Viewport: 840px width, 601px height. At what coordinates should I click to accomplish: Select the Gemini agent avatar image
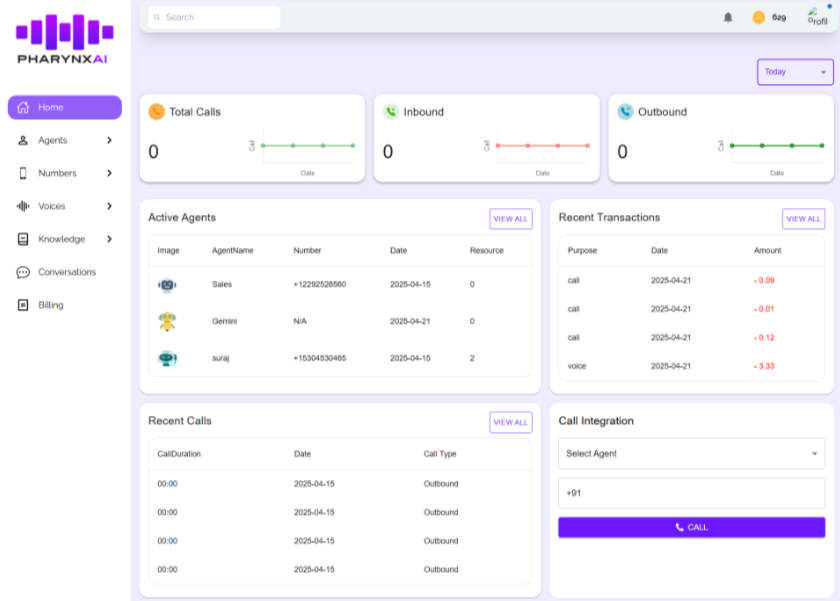(x=167, y=321)
